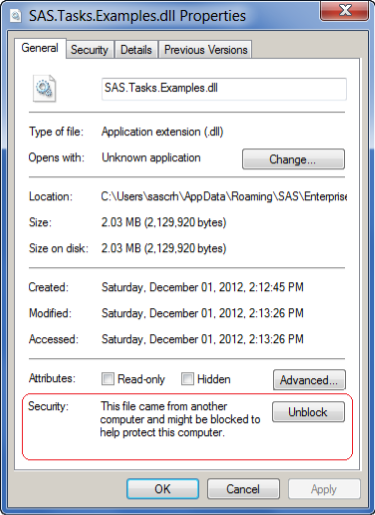Toggle the Hidden attribute checkbox

pos(187,379)
